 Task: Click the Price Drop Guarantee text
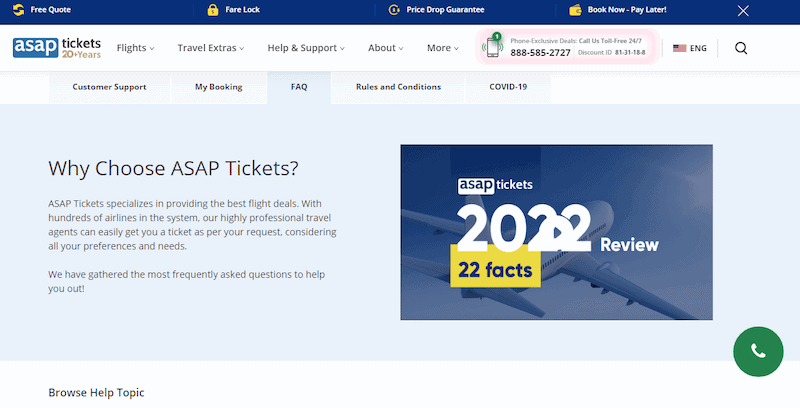445,10
